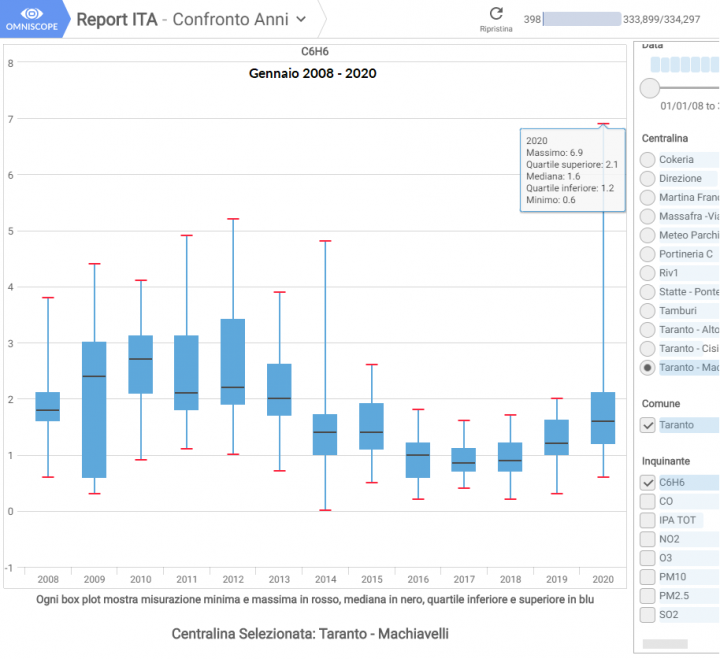Select the Tamburi station radio button
Viewport: 720px width, 659px height.
tap(648, 311)
